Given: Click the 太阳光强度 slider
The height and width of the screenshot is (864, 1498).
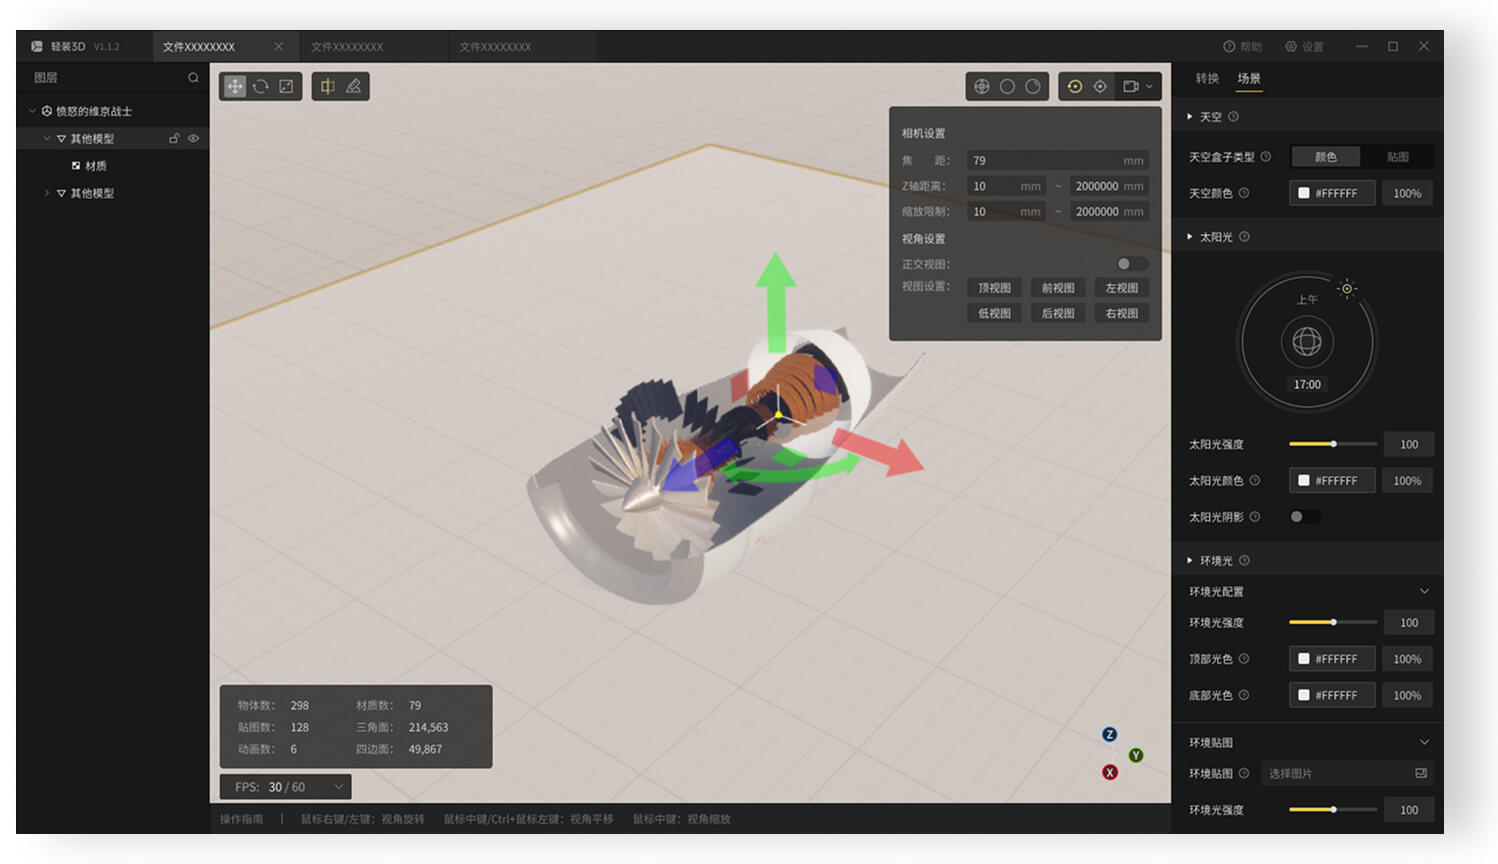Looking at the screenshot, I should click(x=1332, y=444).
